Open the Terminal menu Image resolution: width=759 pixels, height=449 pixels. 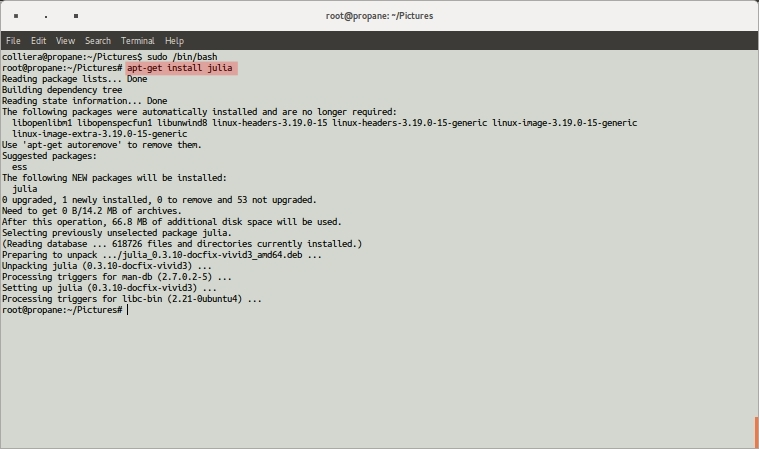click(x=137, y=41)
